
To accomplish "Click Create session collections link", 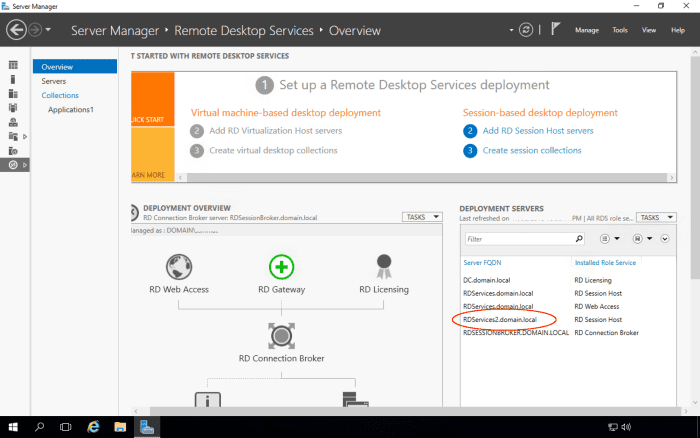I will pyautogui.click(x=532, y=150).
